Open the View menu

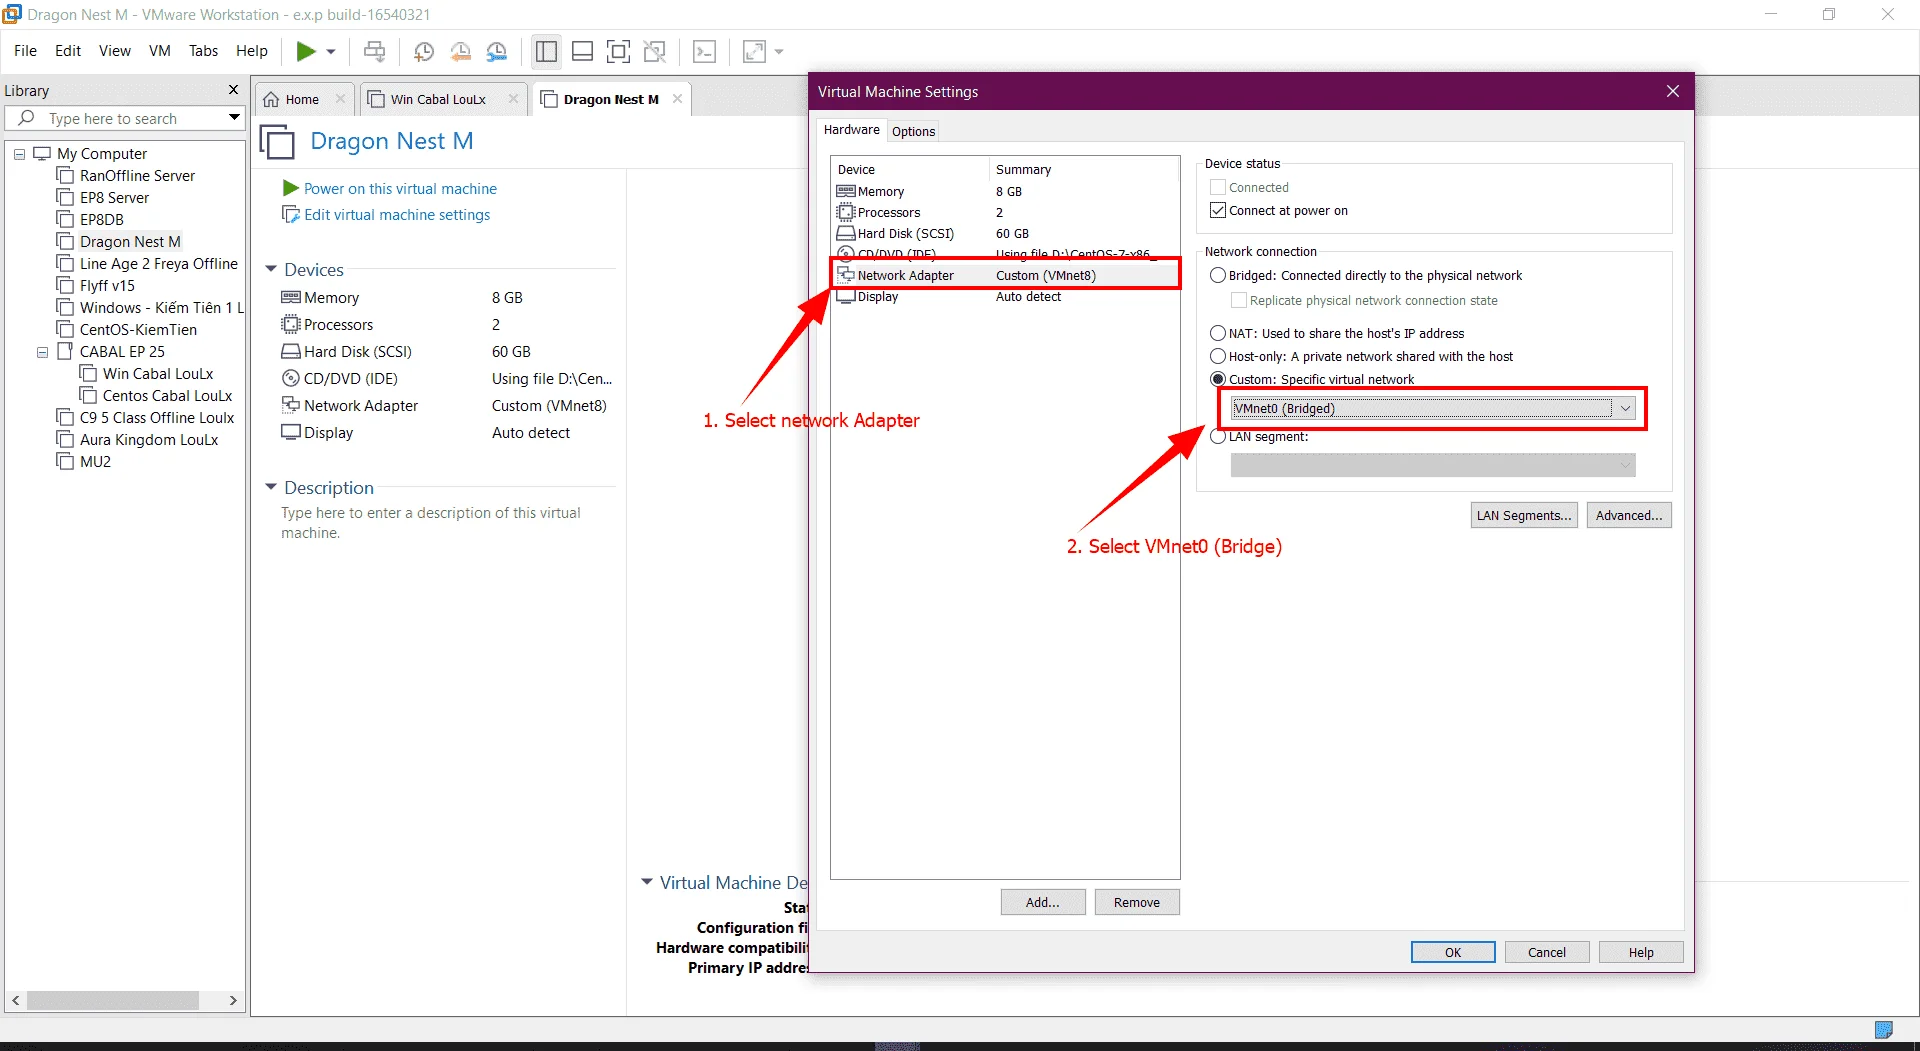(115, 51)
